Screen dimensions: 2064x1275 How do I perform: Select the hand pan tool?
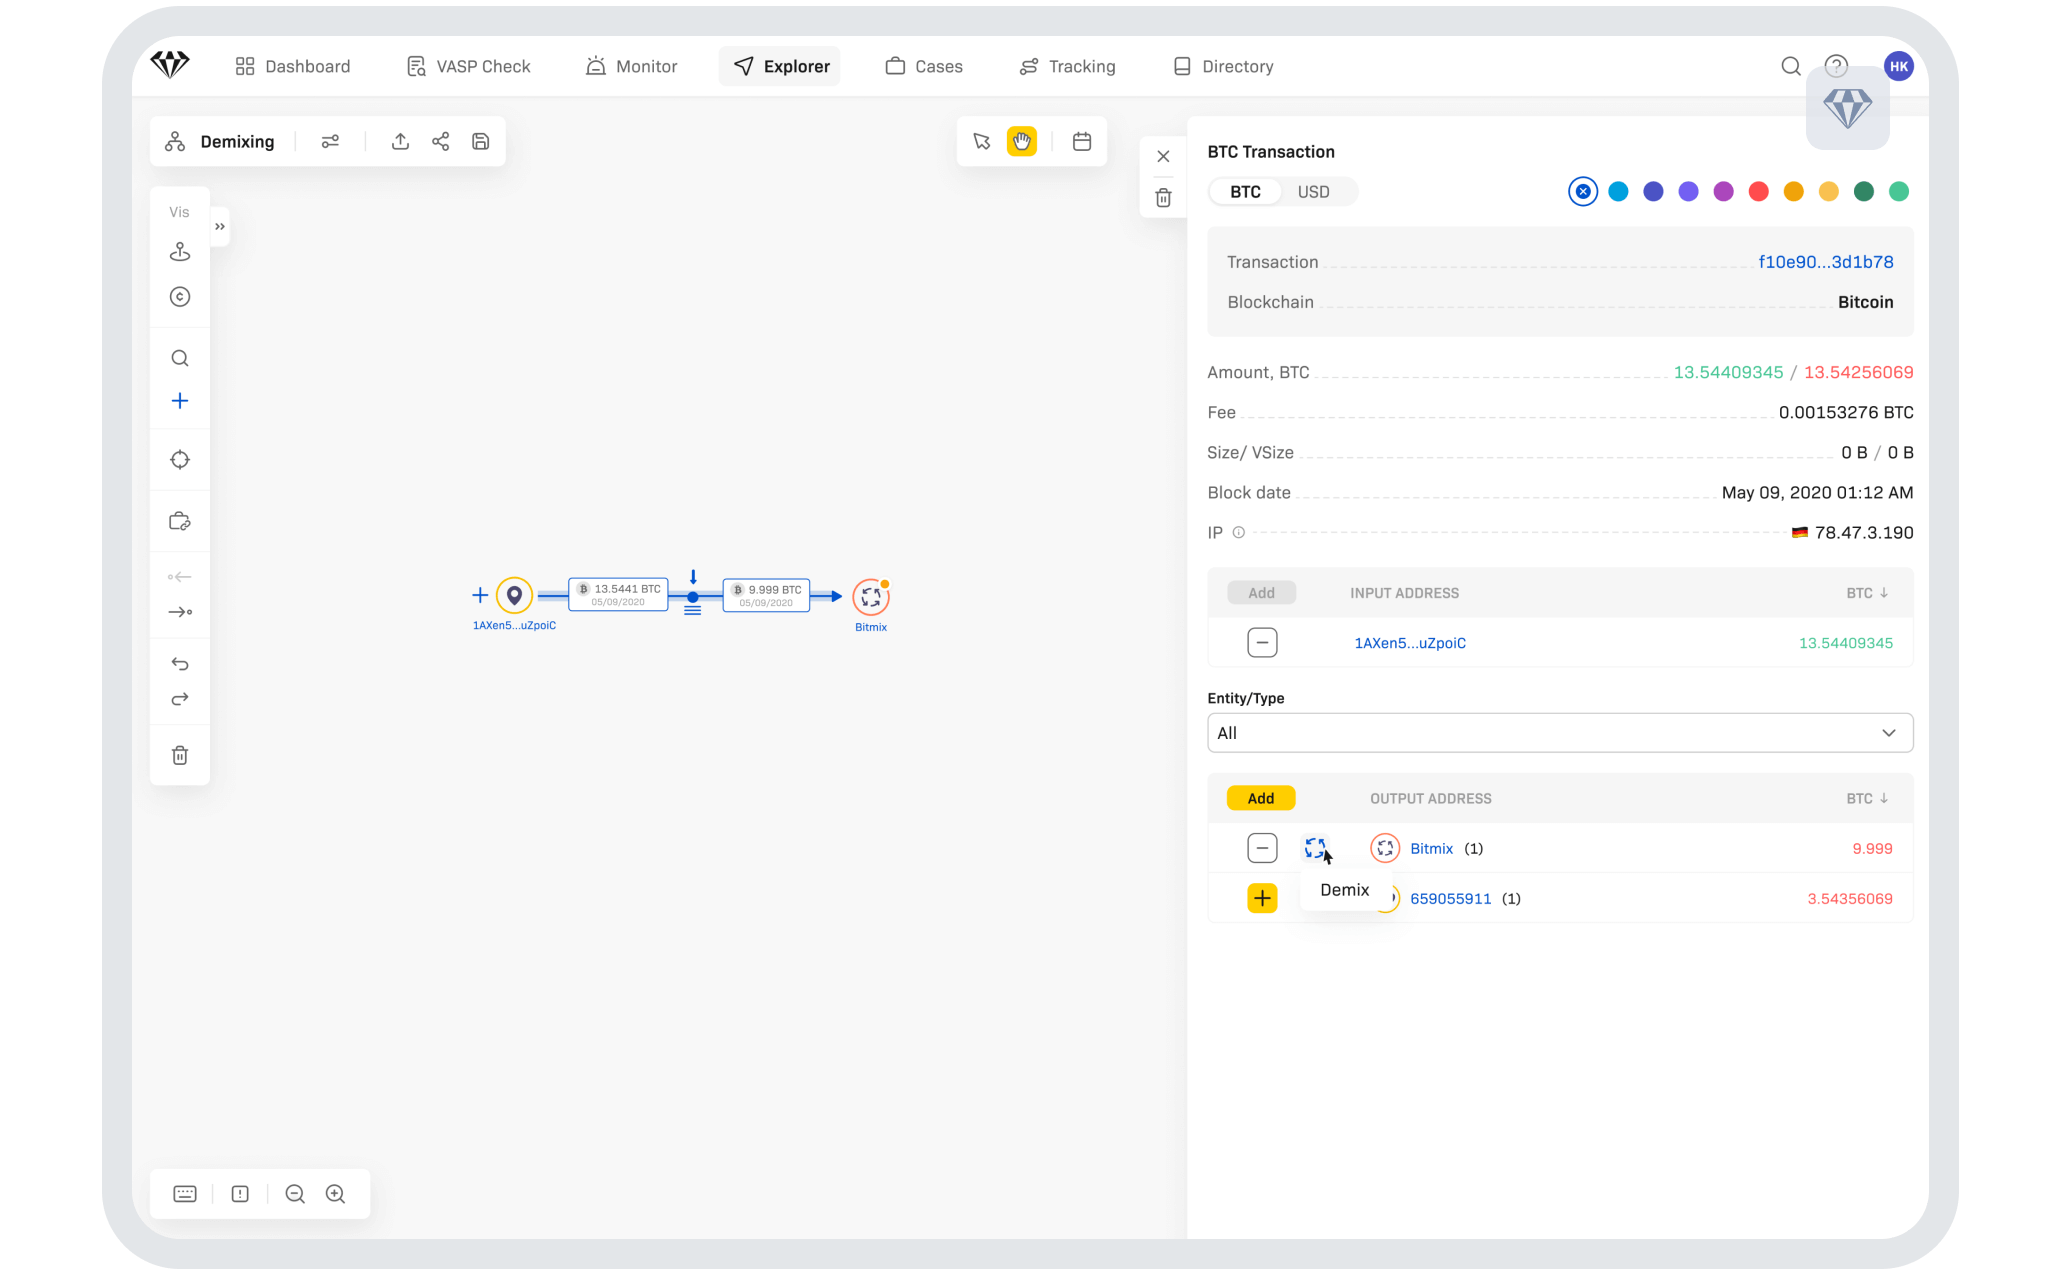coord(1021,142)
